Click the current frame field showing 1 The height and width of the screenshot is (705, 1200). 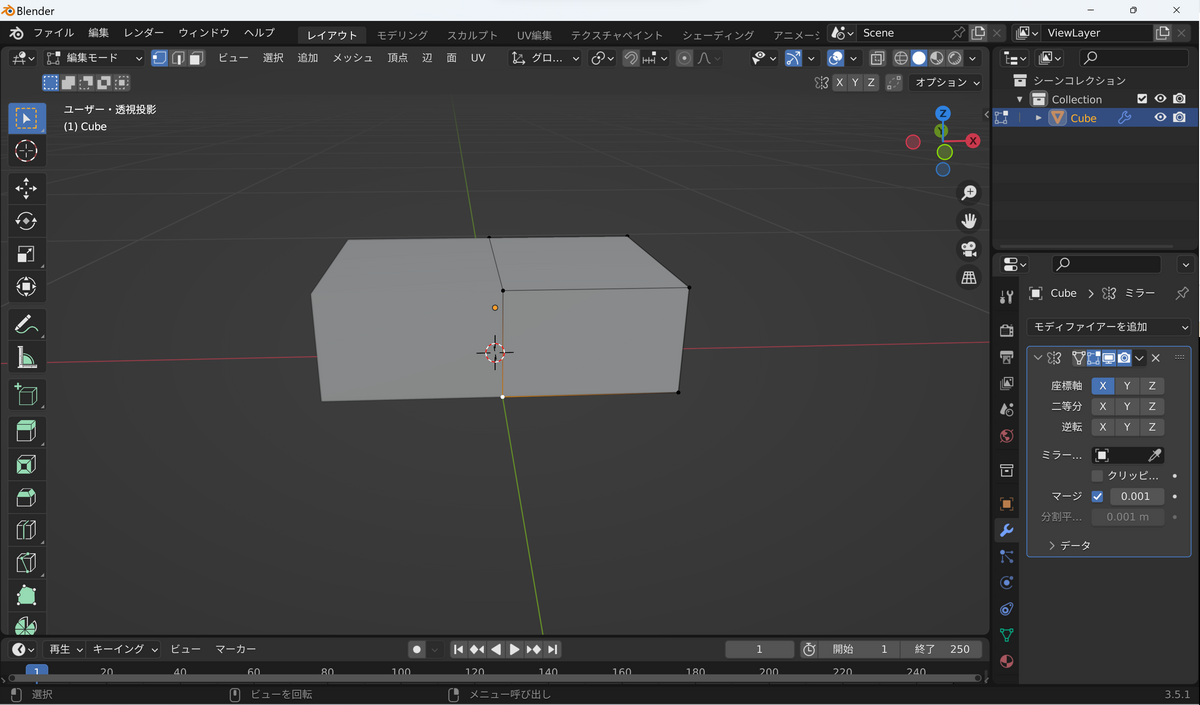coord(759,649)
